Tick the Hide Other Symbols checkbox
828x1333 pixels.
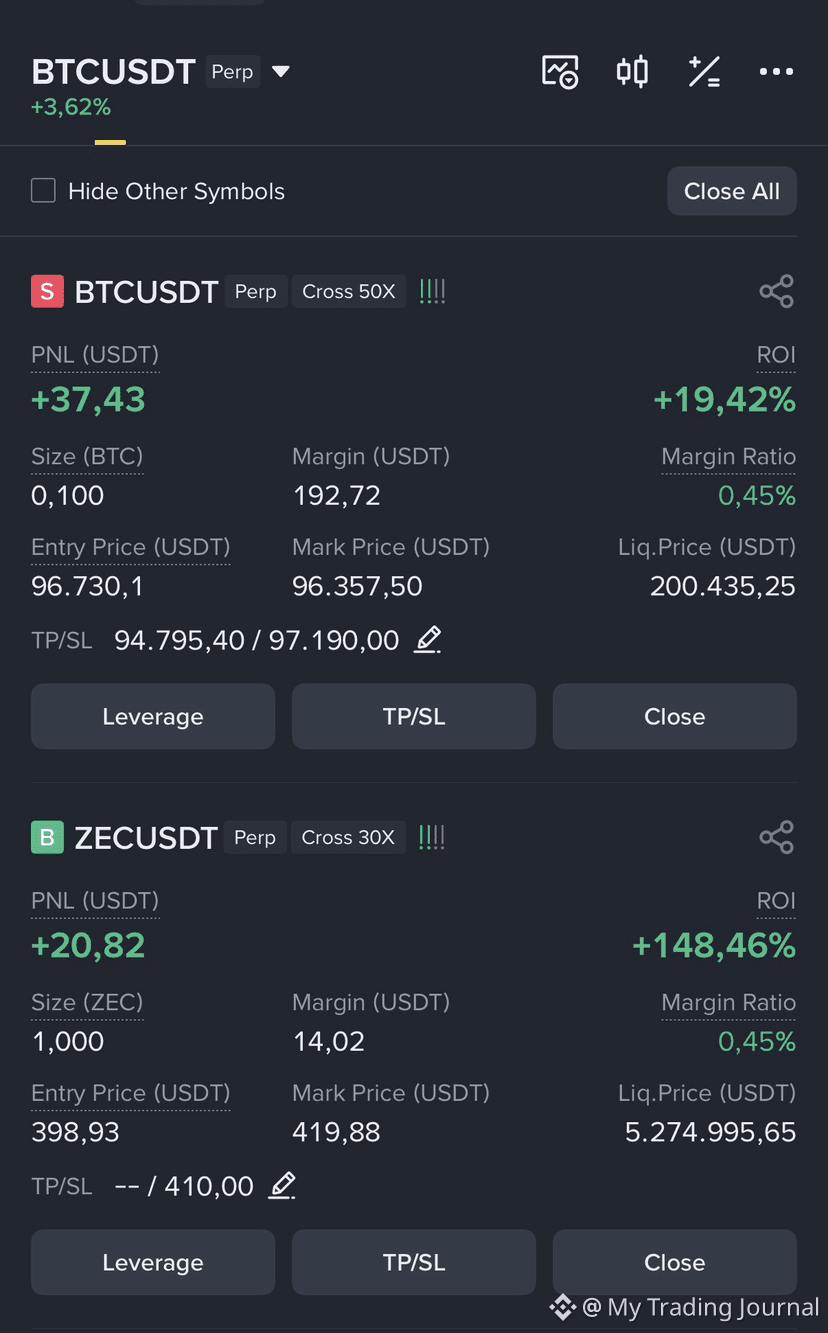point(43,190)
